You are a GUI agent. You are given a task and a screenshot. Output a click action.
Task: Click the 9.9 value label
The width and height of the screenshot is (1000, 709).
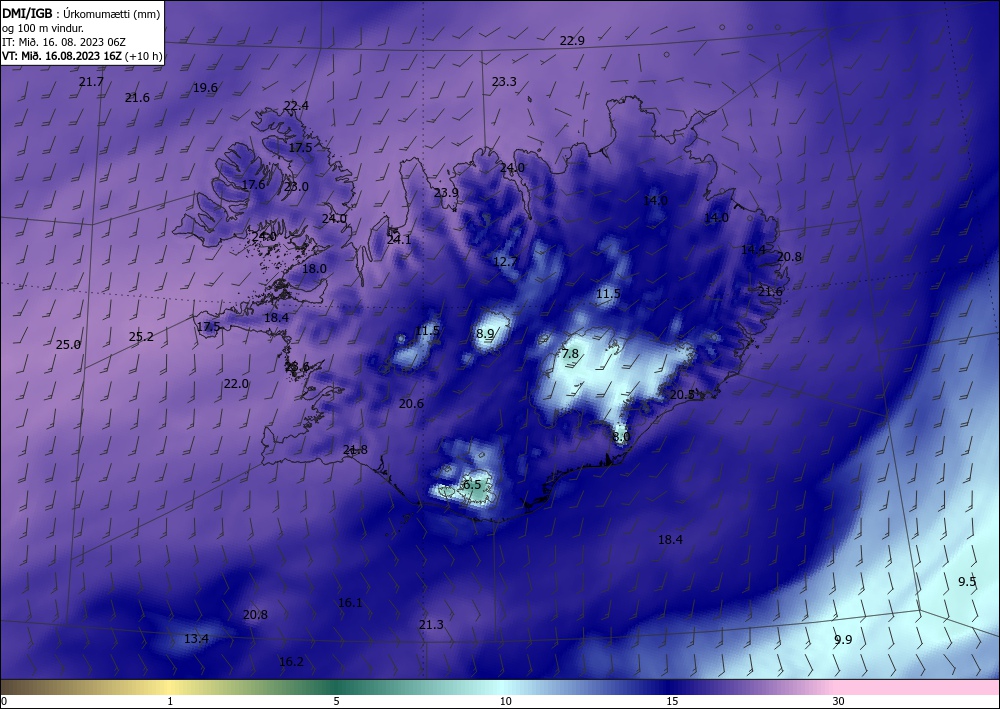843,640
